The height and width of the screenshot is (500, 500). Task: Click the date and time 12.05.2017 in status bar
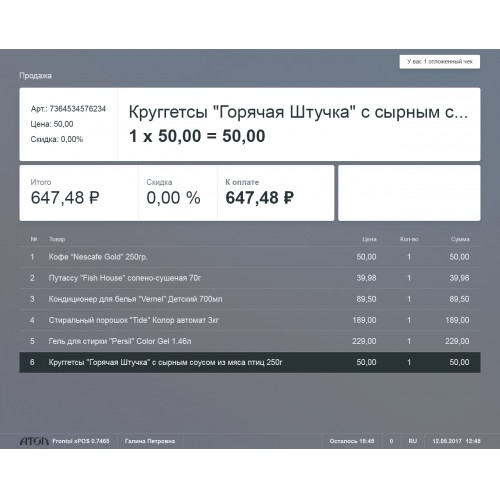(456, 441)
